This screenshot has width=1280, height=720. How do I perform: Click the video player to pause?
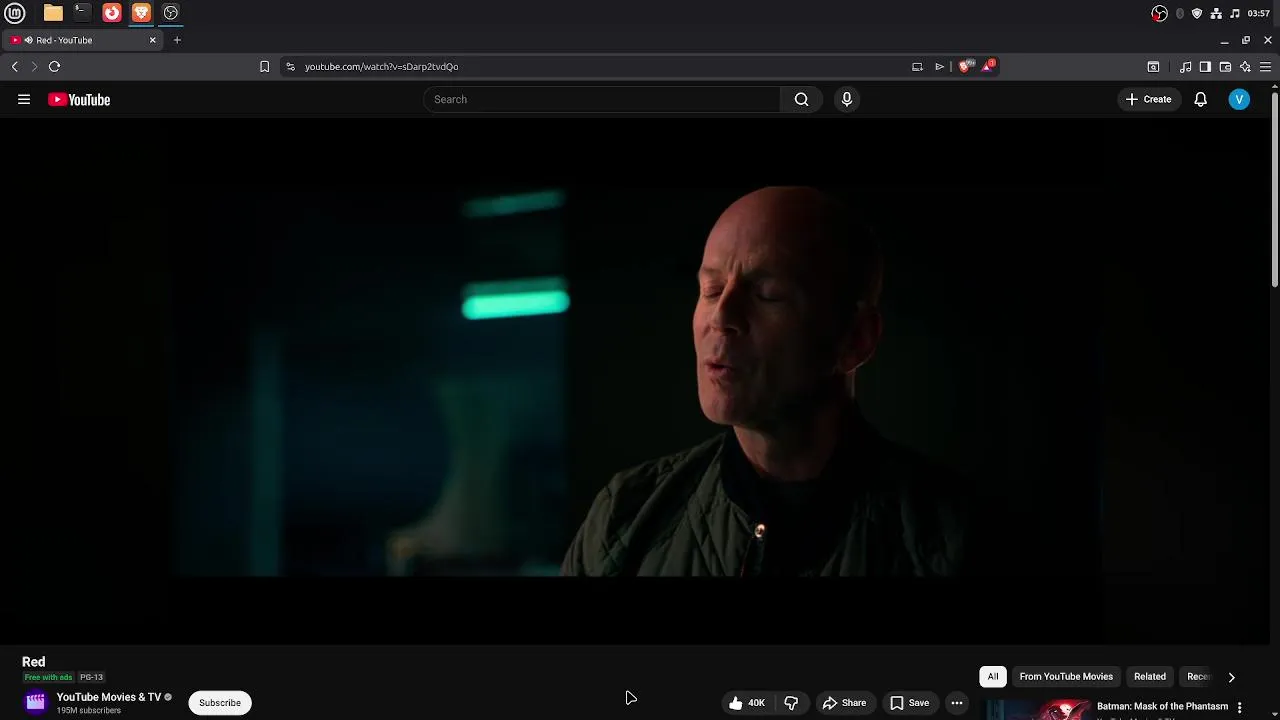pyautogui.click(x=636, y=382)
